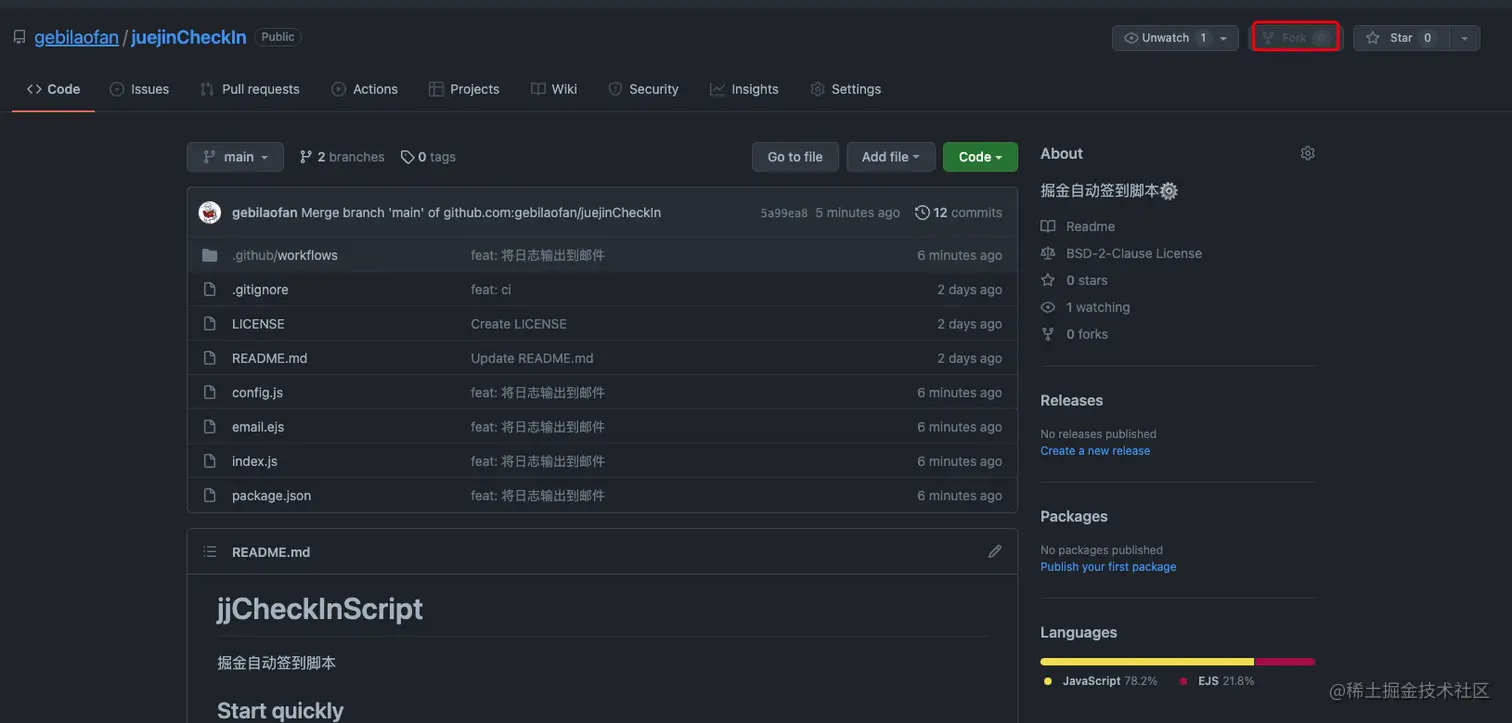This screenshot has height=723, width=1512.
Task: Open About settings gear icon
Action: (1307, 153)
